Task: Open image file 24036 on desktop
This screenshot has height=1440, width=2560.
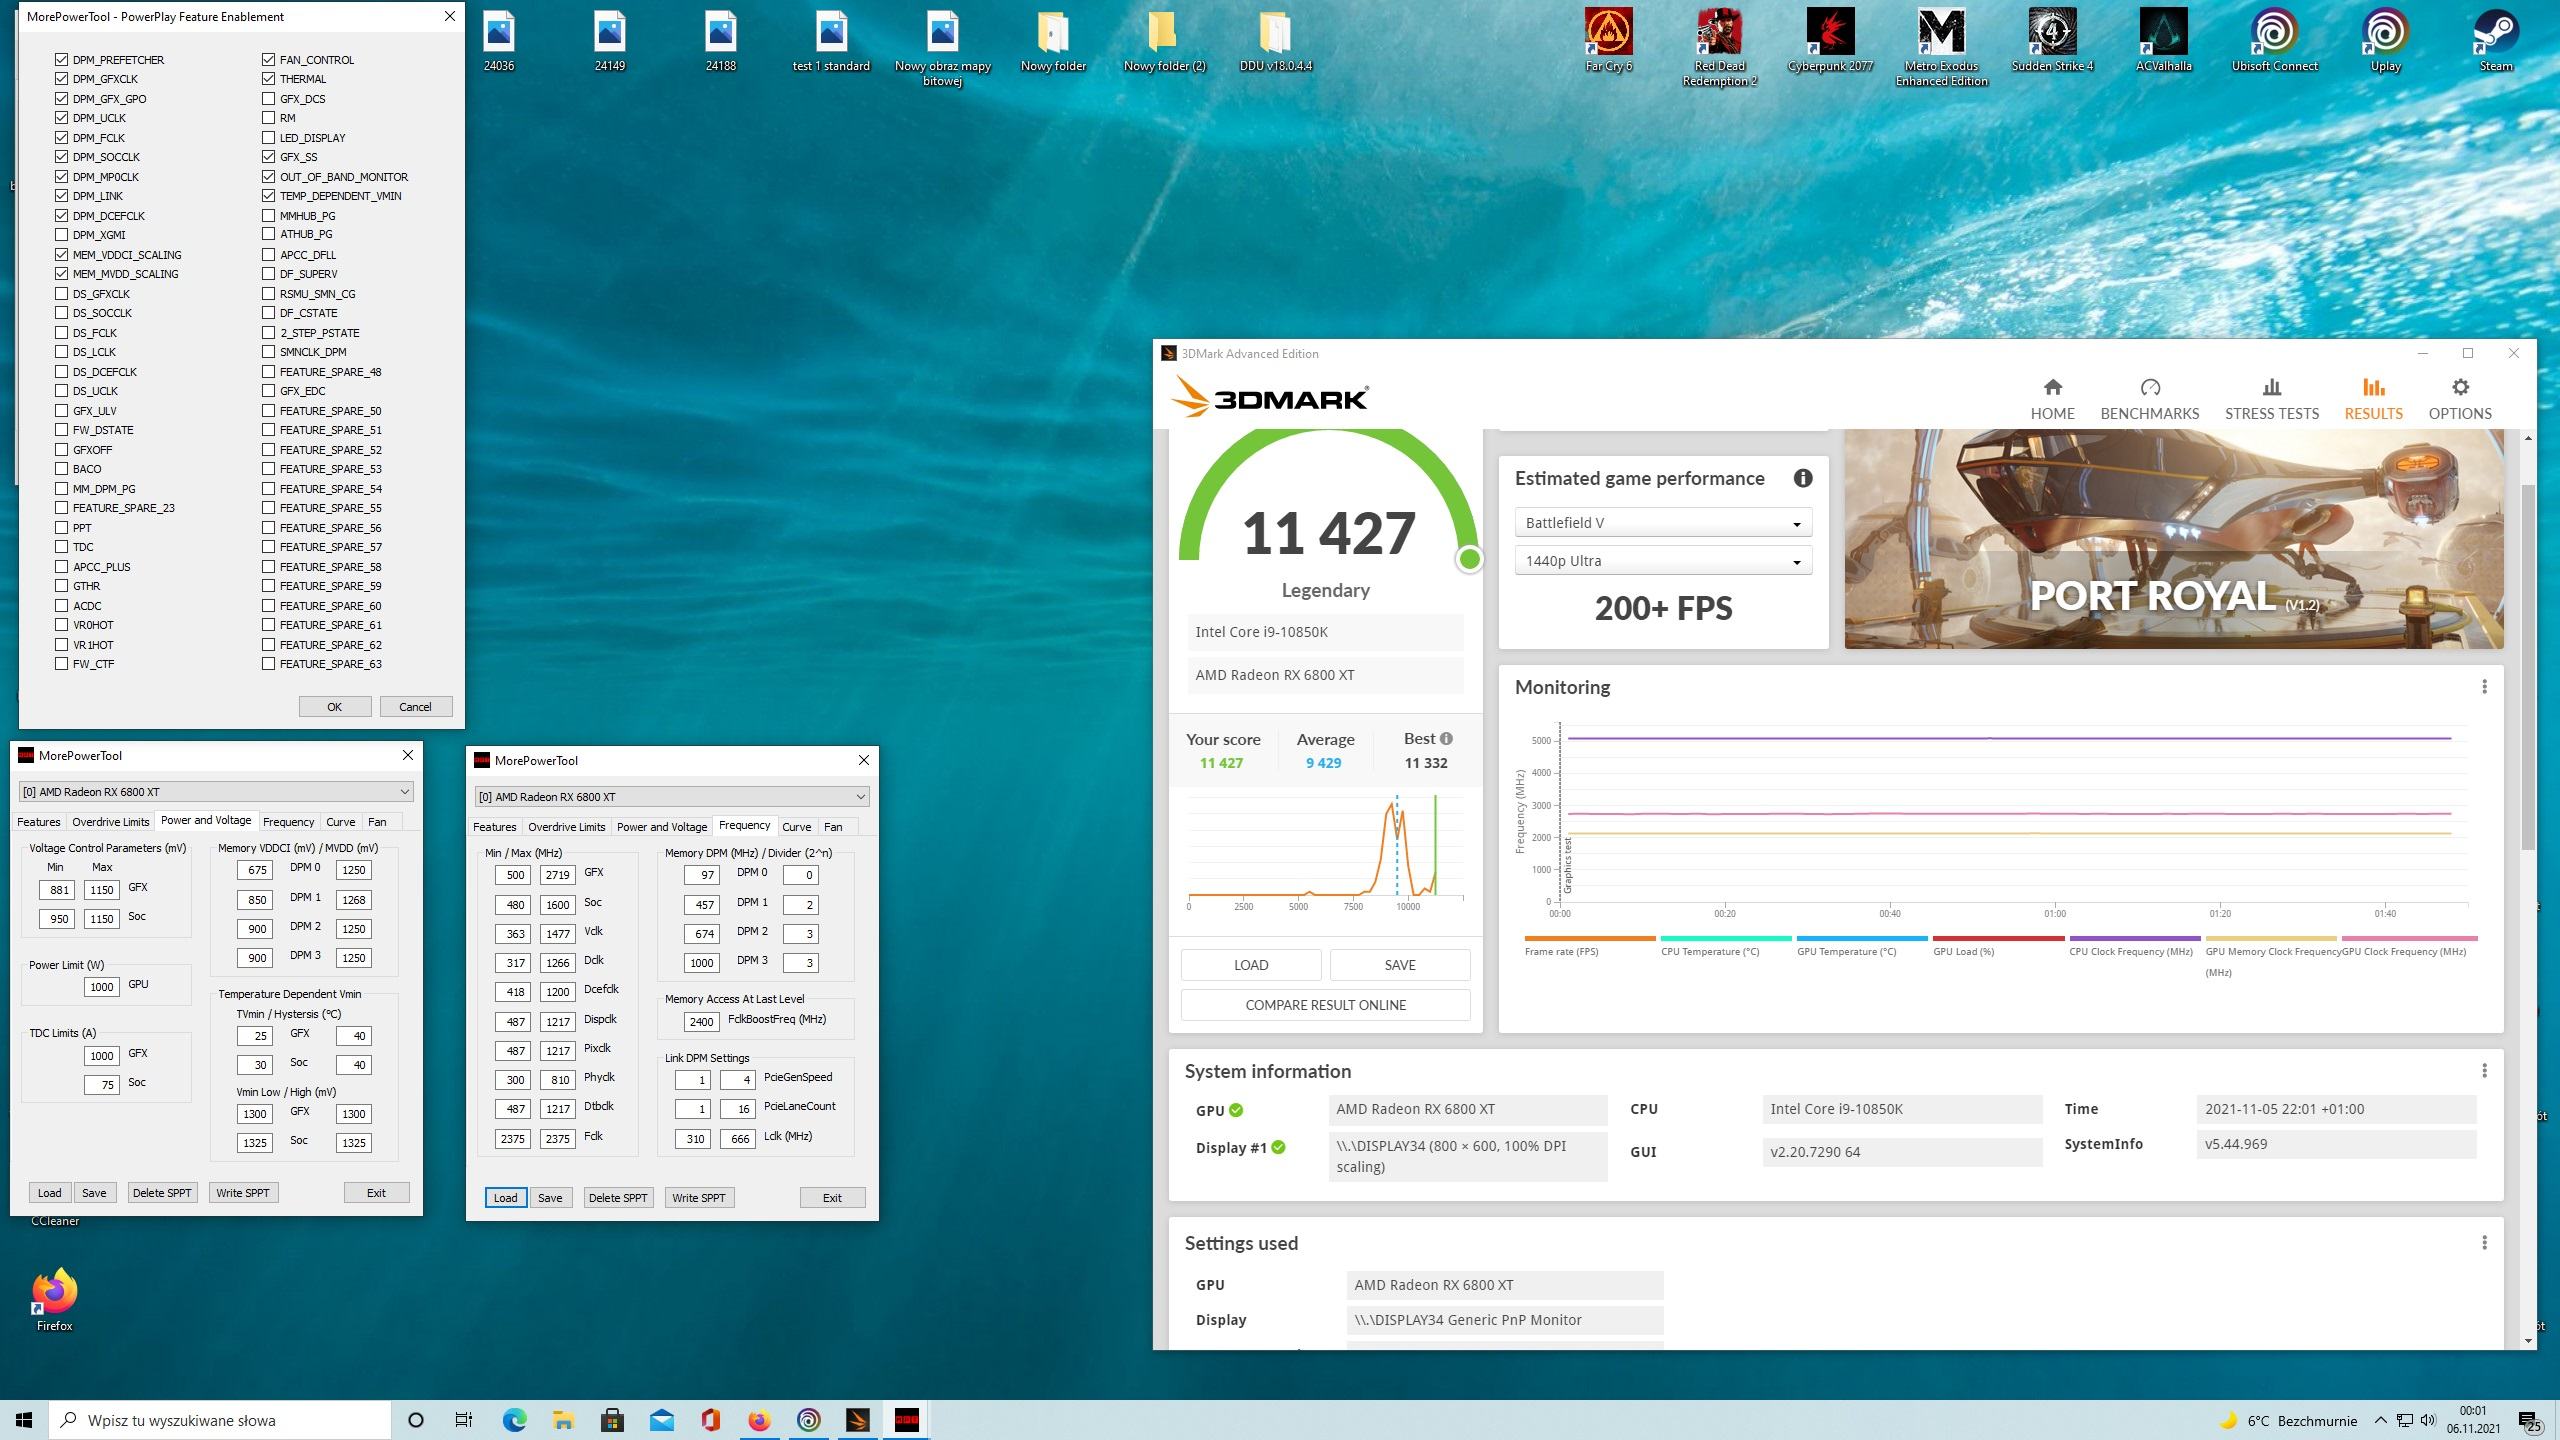Action: click(499, 40)
